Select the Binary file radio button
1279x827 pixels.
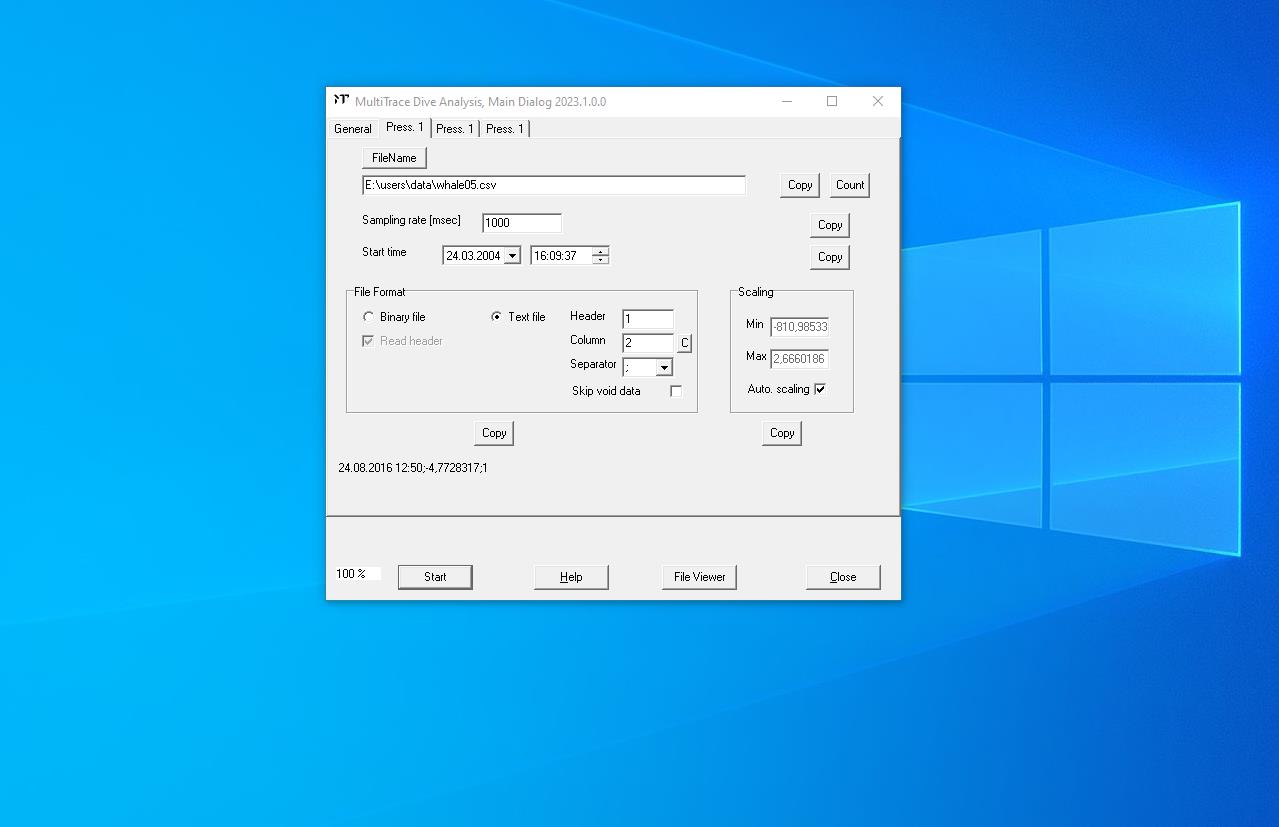coord(369,317)
